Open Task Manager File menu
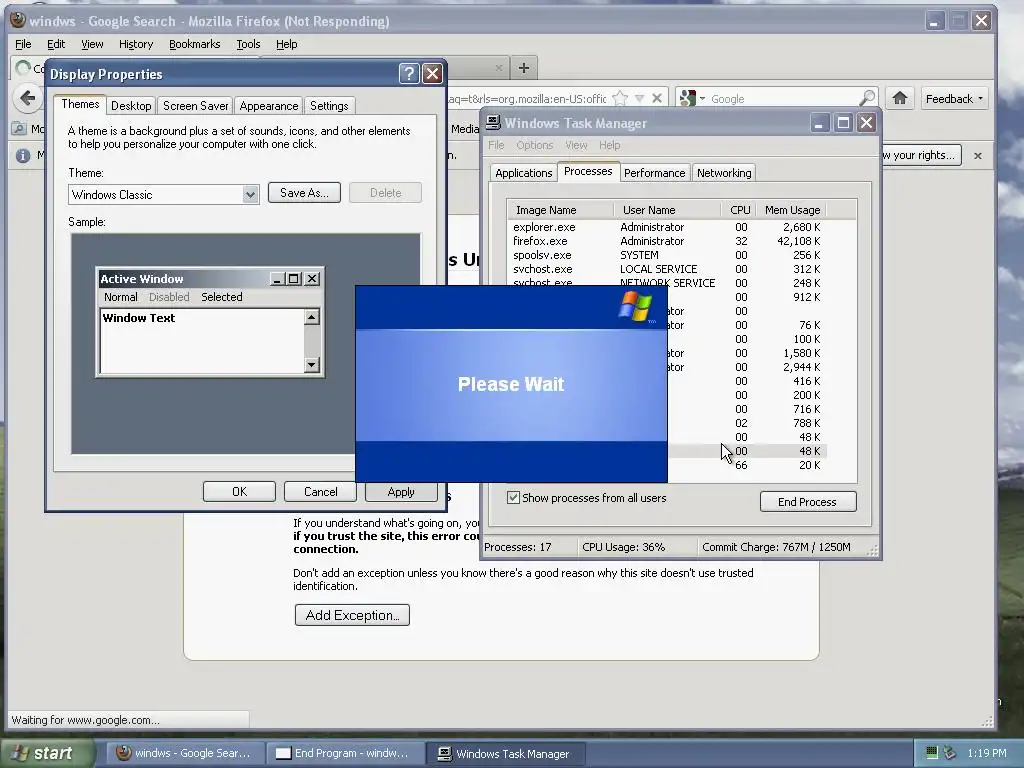The image size is (1024, 768). pyautogui.click(x=496, y=145)
